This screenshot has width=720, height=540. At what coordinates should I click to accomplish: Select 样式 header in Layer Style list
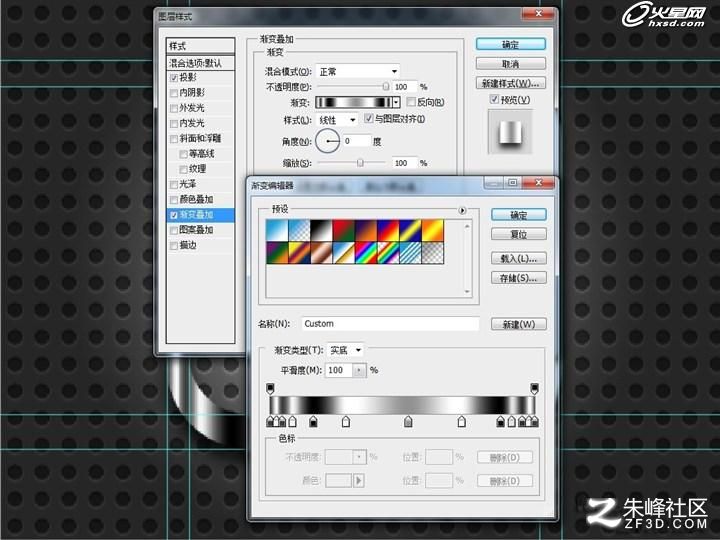(201, 46)
